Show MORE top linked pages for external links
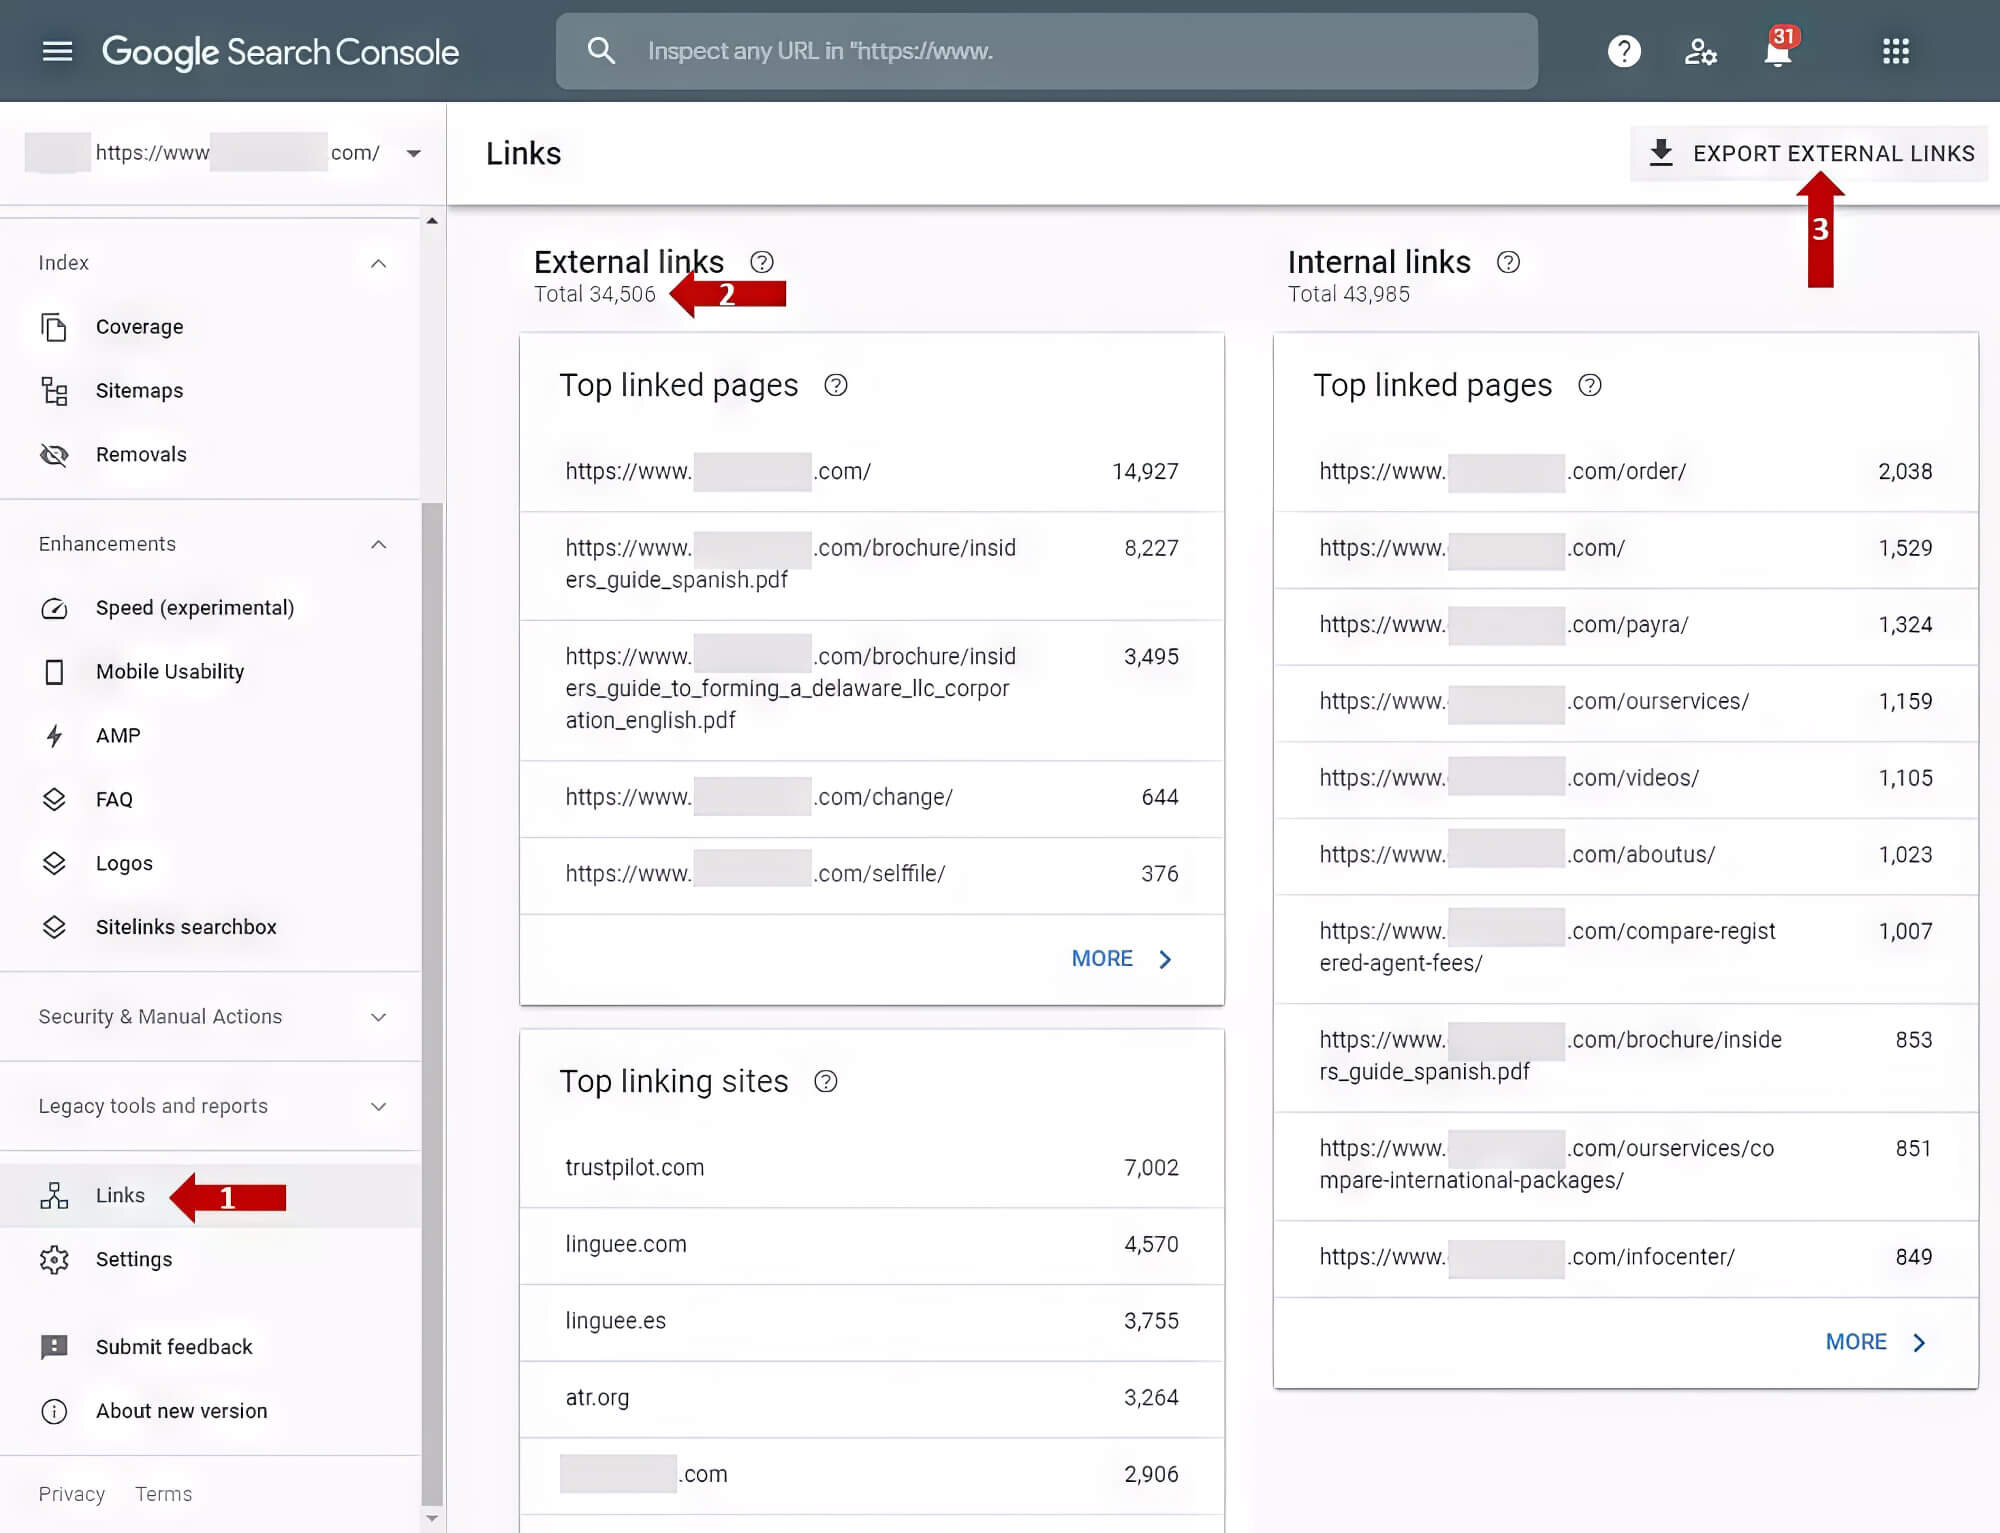Image resolution: width=2000 pixels, height=1533 pixels. click(1102, 958)
